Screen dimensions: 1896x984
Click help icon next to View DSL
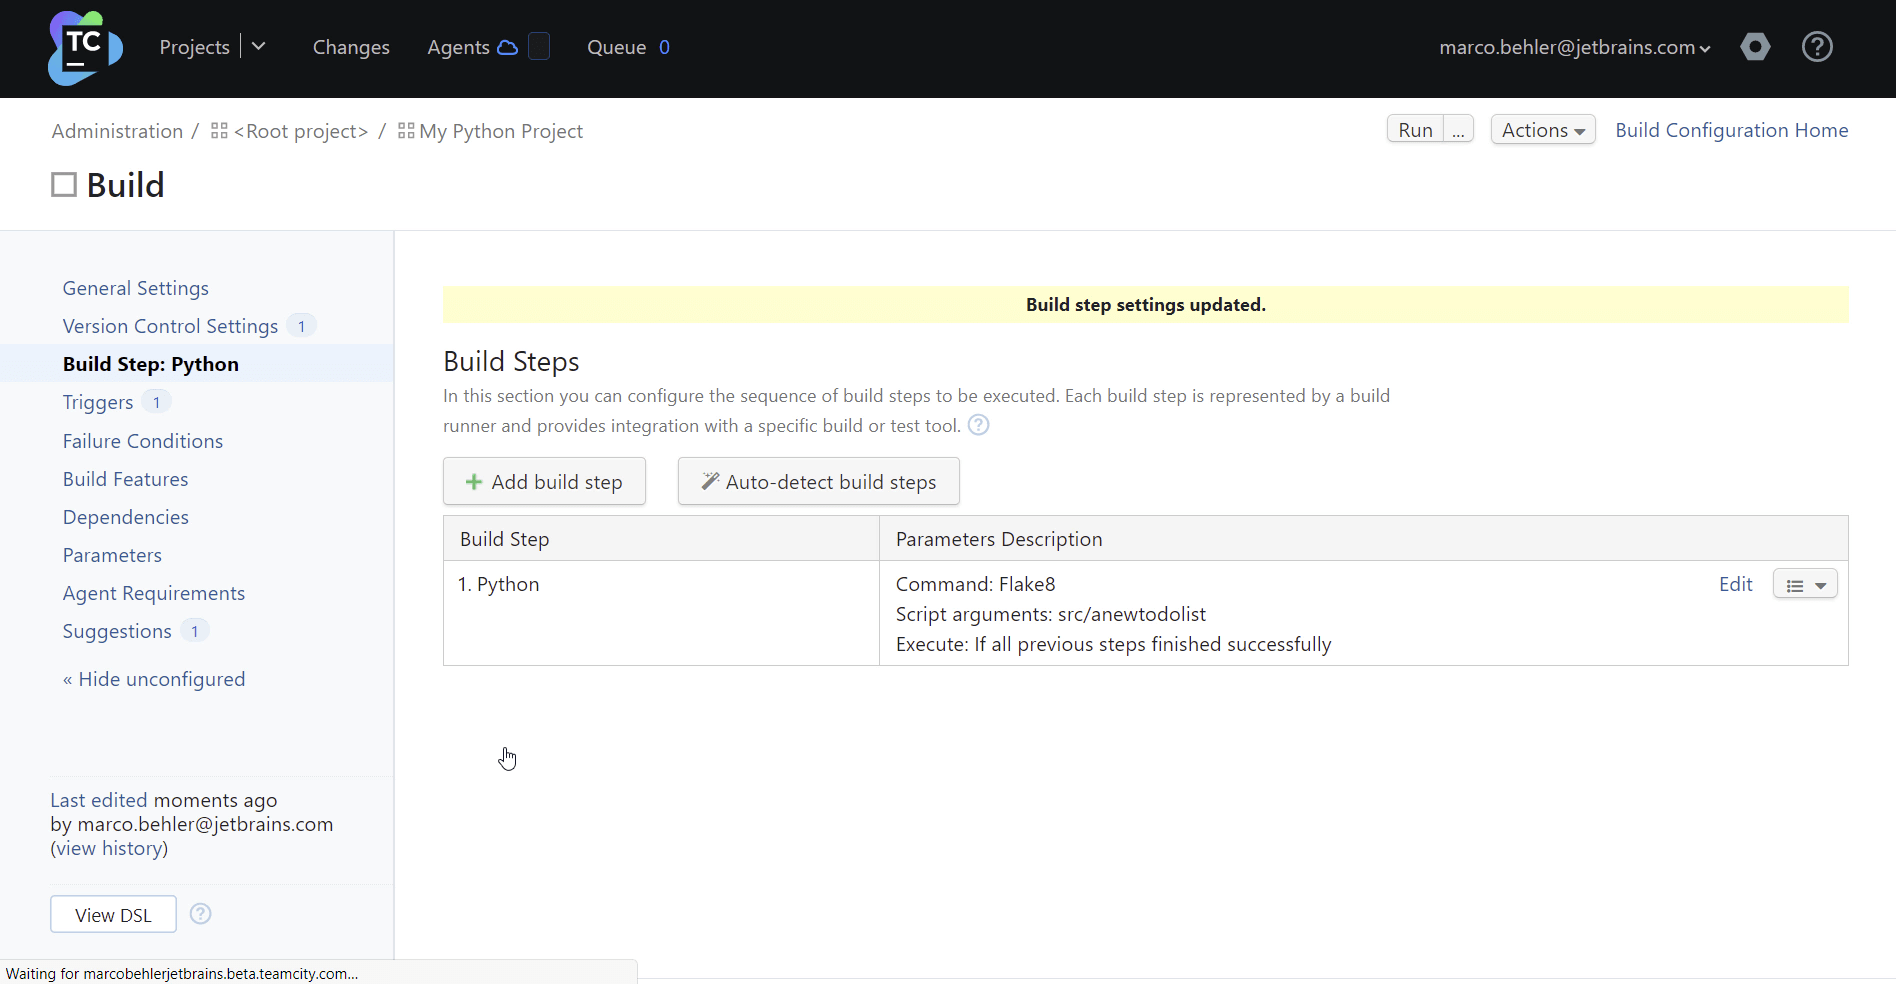tap(200, 914)
